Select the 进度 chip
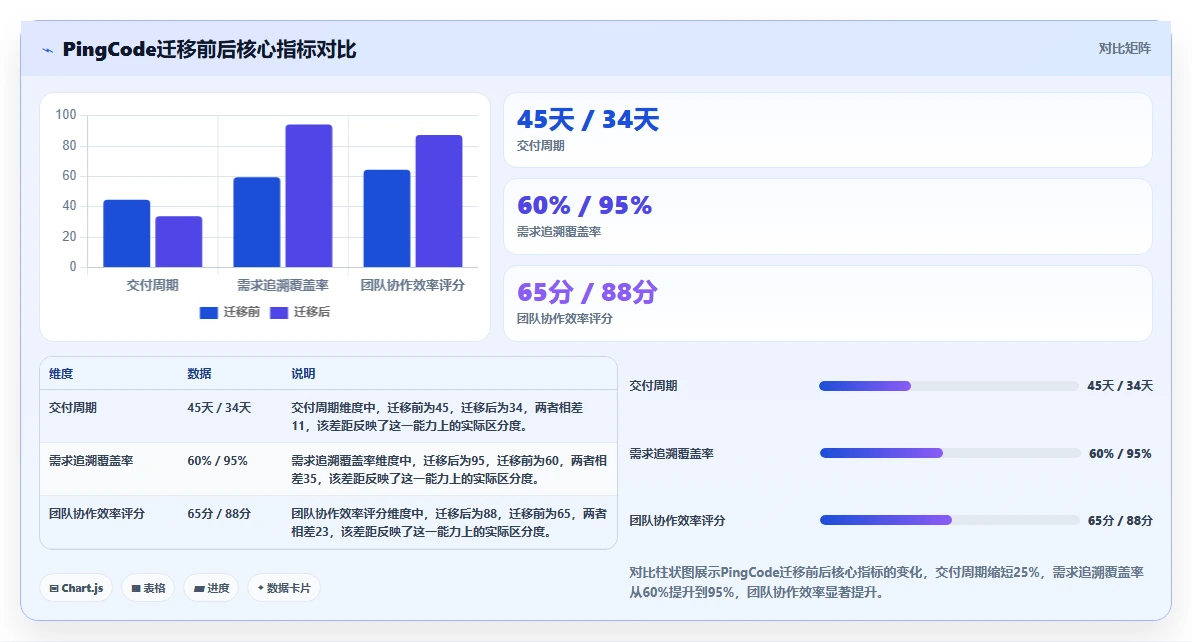 pyautogui.click(x=211, y=588)
